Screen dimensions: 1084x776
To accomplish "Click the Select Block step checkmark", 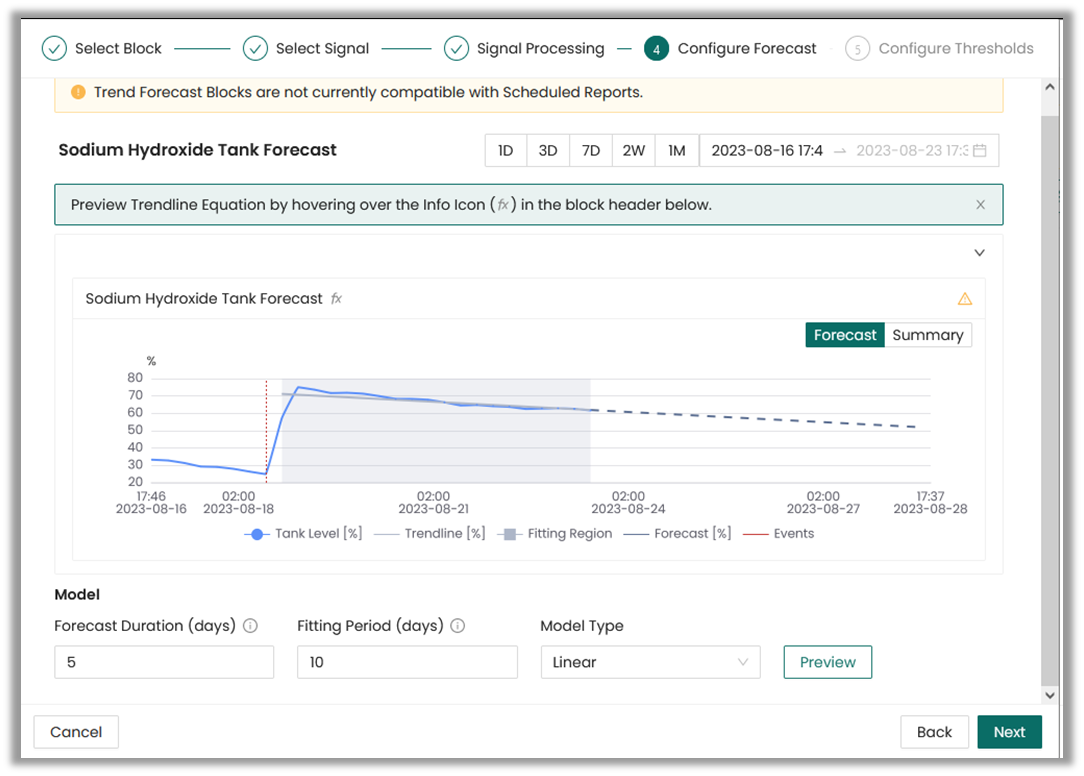I will (x=54, y=48).
